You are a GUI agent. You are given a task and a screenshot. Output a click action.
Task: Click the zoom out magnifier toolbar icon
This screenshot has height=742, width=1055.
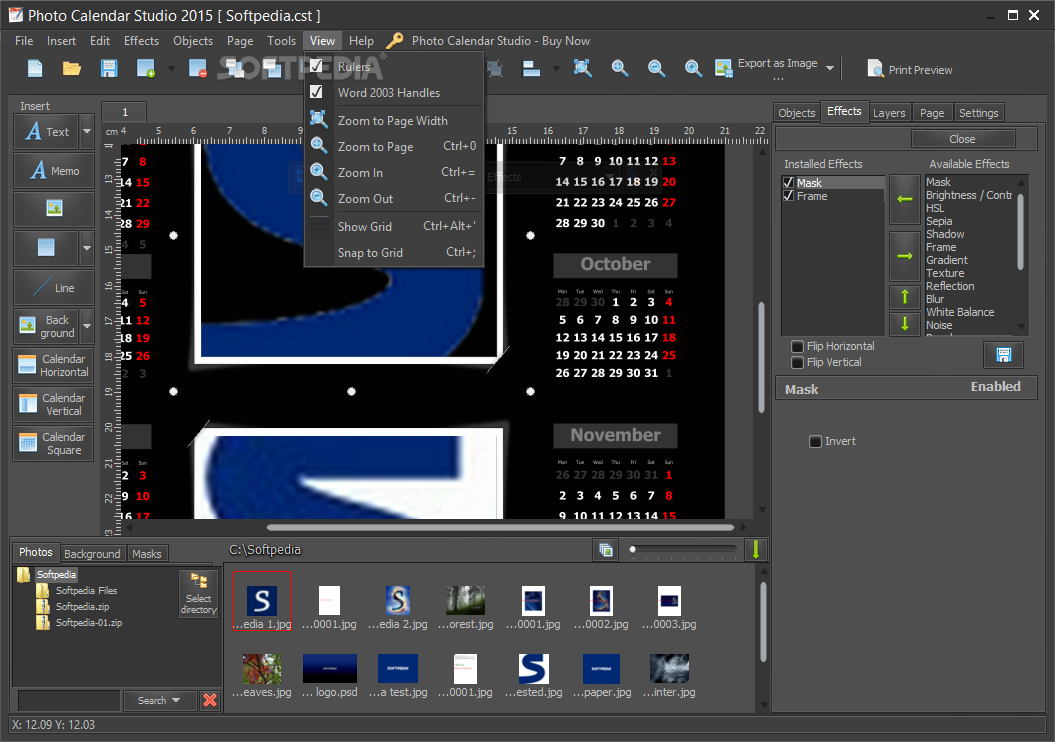656,68
